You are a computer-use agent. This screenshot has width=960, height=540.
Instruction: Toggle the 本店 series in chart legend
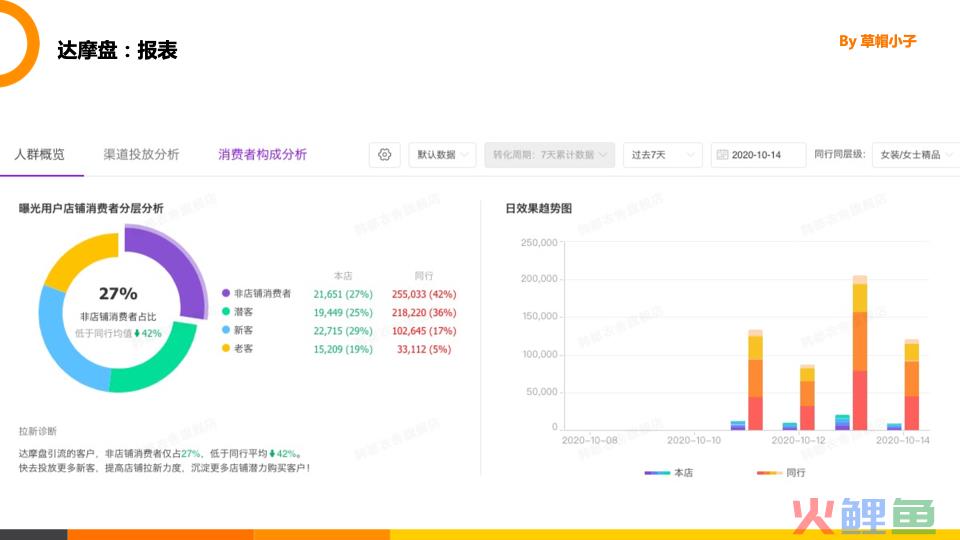(x=669, y=473)
